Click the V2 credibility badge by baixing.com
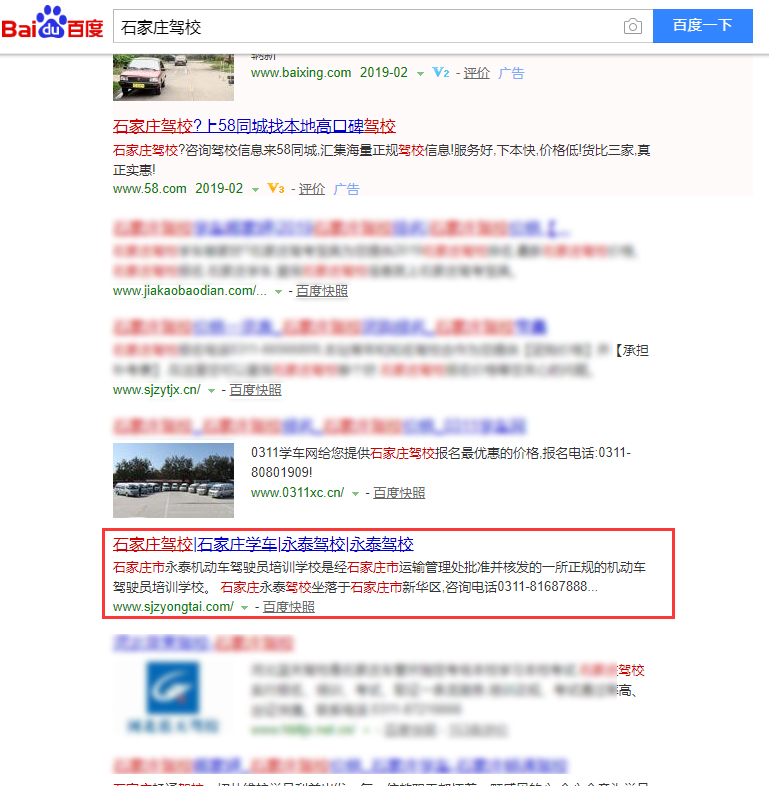 pos(441,73)
